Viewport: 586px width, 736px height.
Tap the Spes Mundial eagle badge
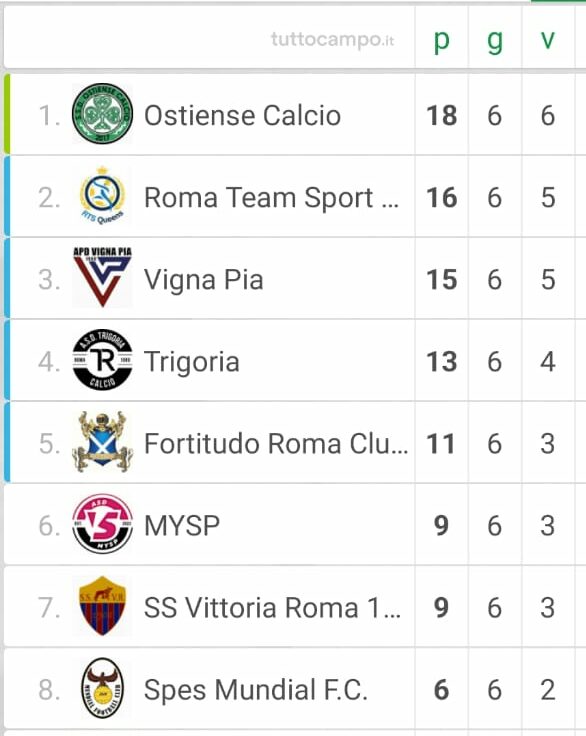tap(102, 688)
